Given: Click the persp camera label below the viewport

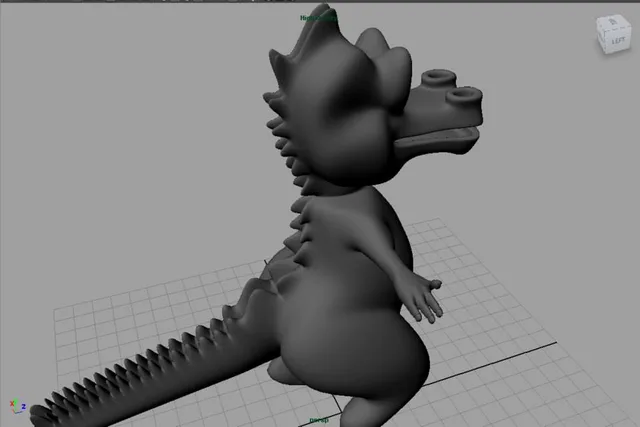Looking at the screenshot, I should 318,420.
